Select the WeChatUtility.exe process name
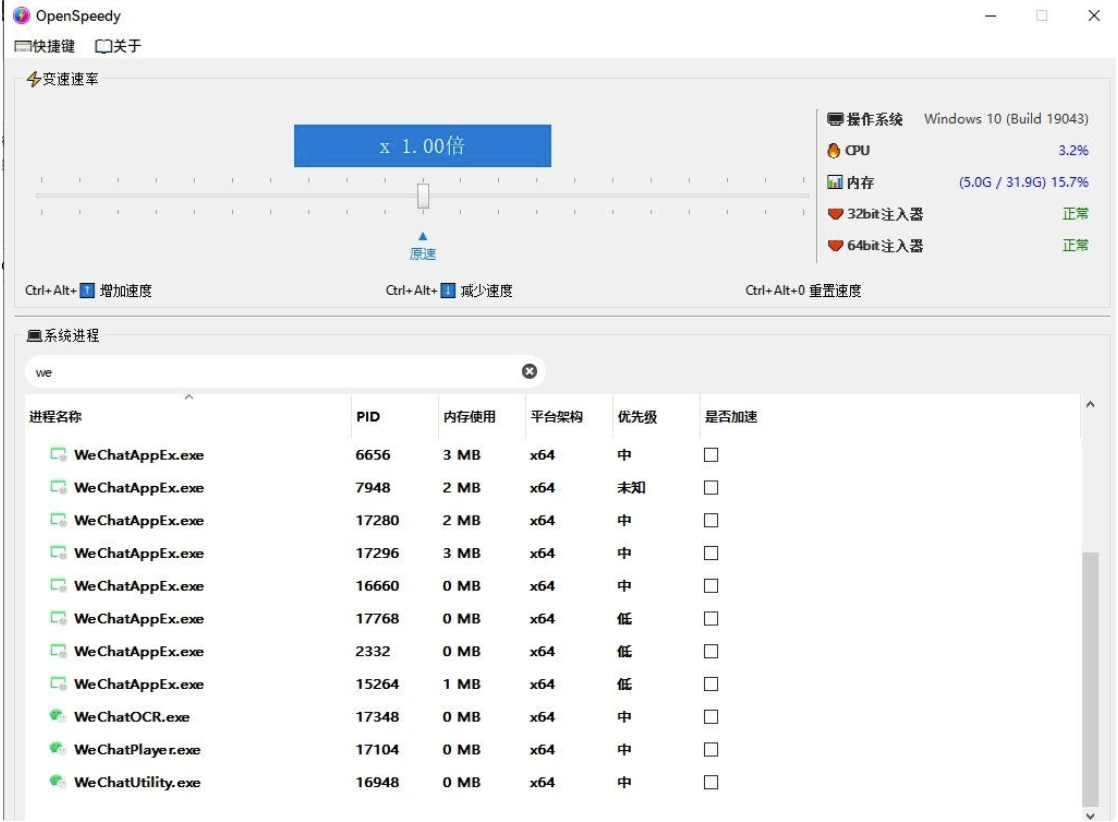Image resolution: width=1118 pixels, height=822 pixels. click(138, 783)
